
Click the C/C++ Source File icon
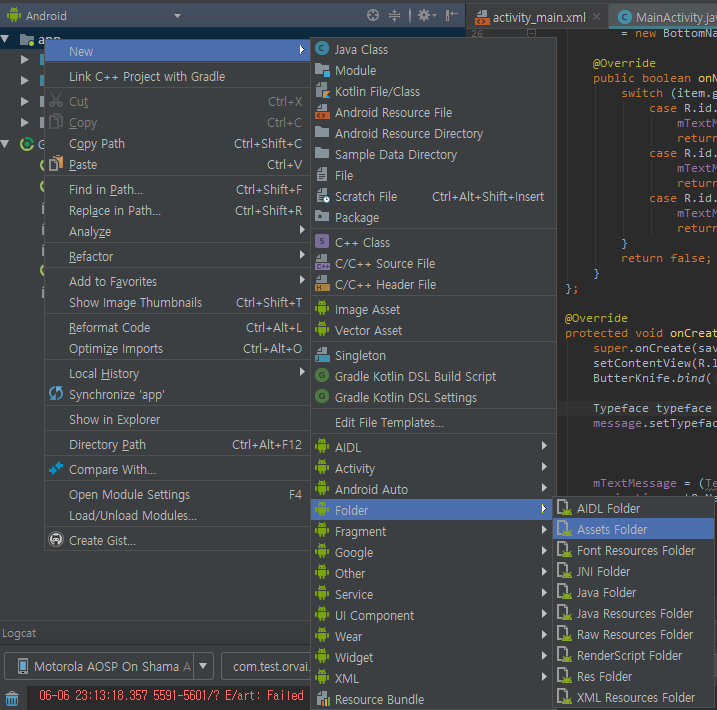click(x=322, y=263)
